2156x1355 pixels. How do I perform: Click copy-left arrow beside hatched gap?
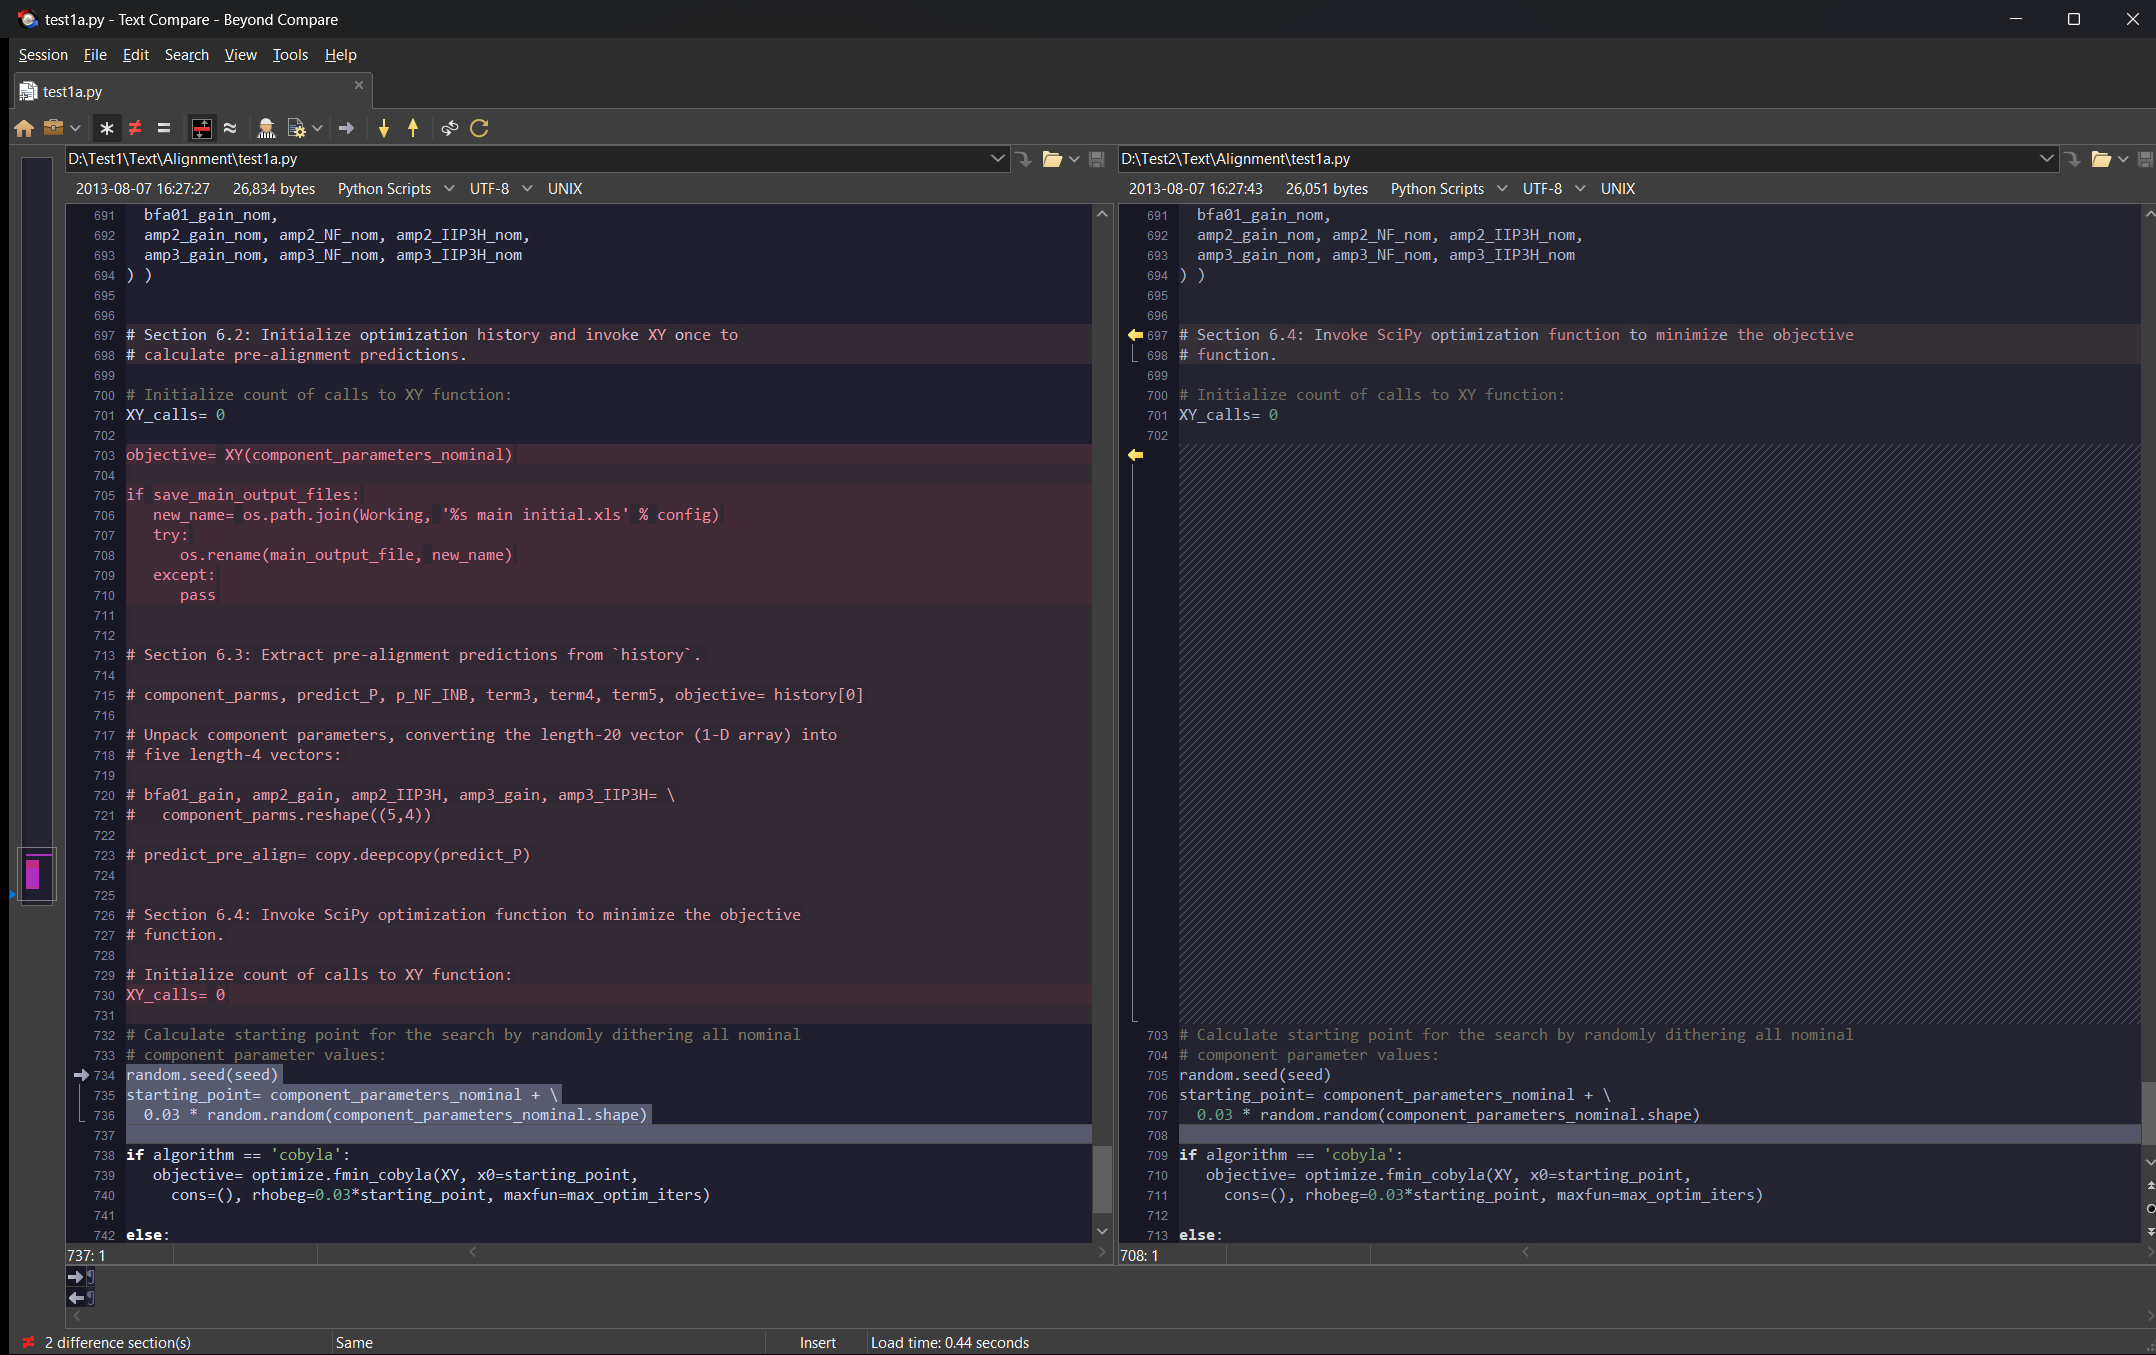(x=1135, y=455)
